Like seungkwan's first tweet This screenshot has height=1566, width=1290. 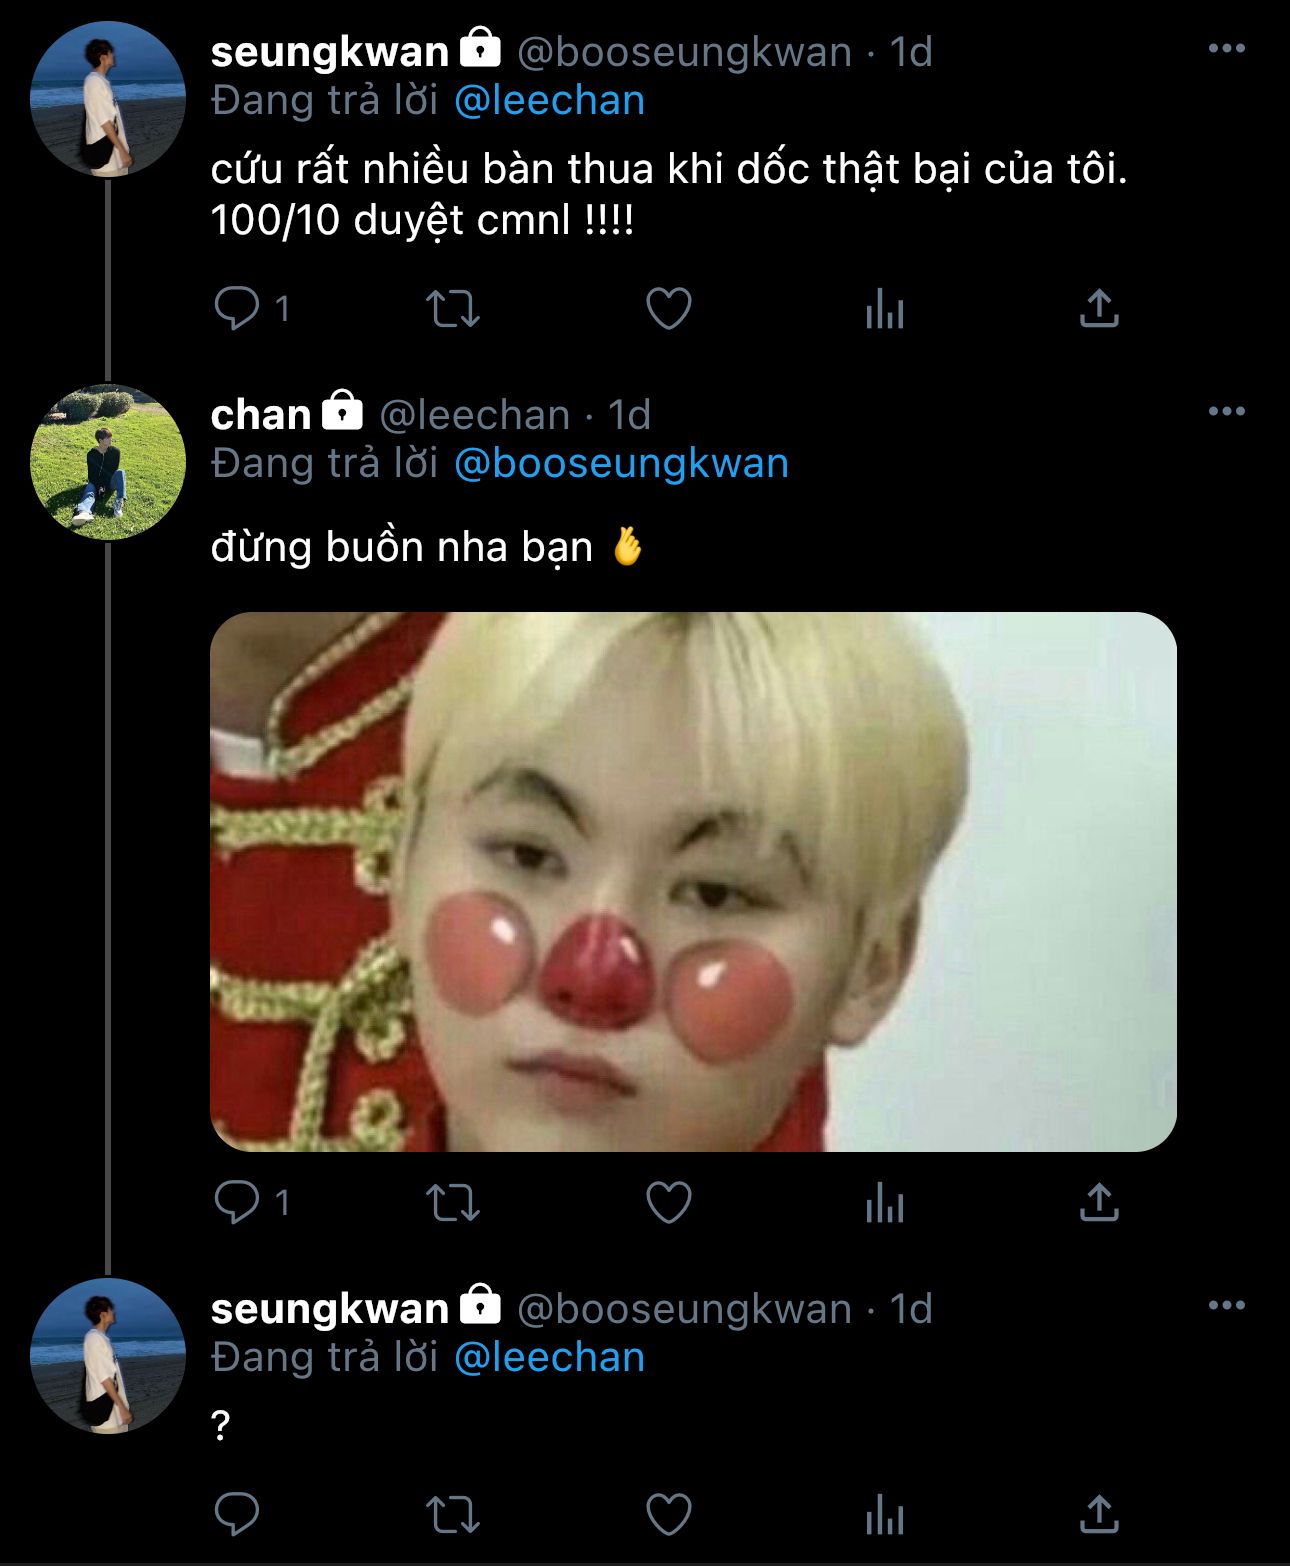coord(669,308)
